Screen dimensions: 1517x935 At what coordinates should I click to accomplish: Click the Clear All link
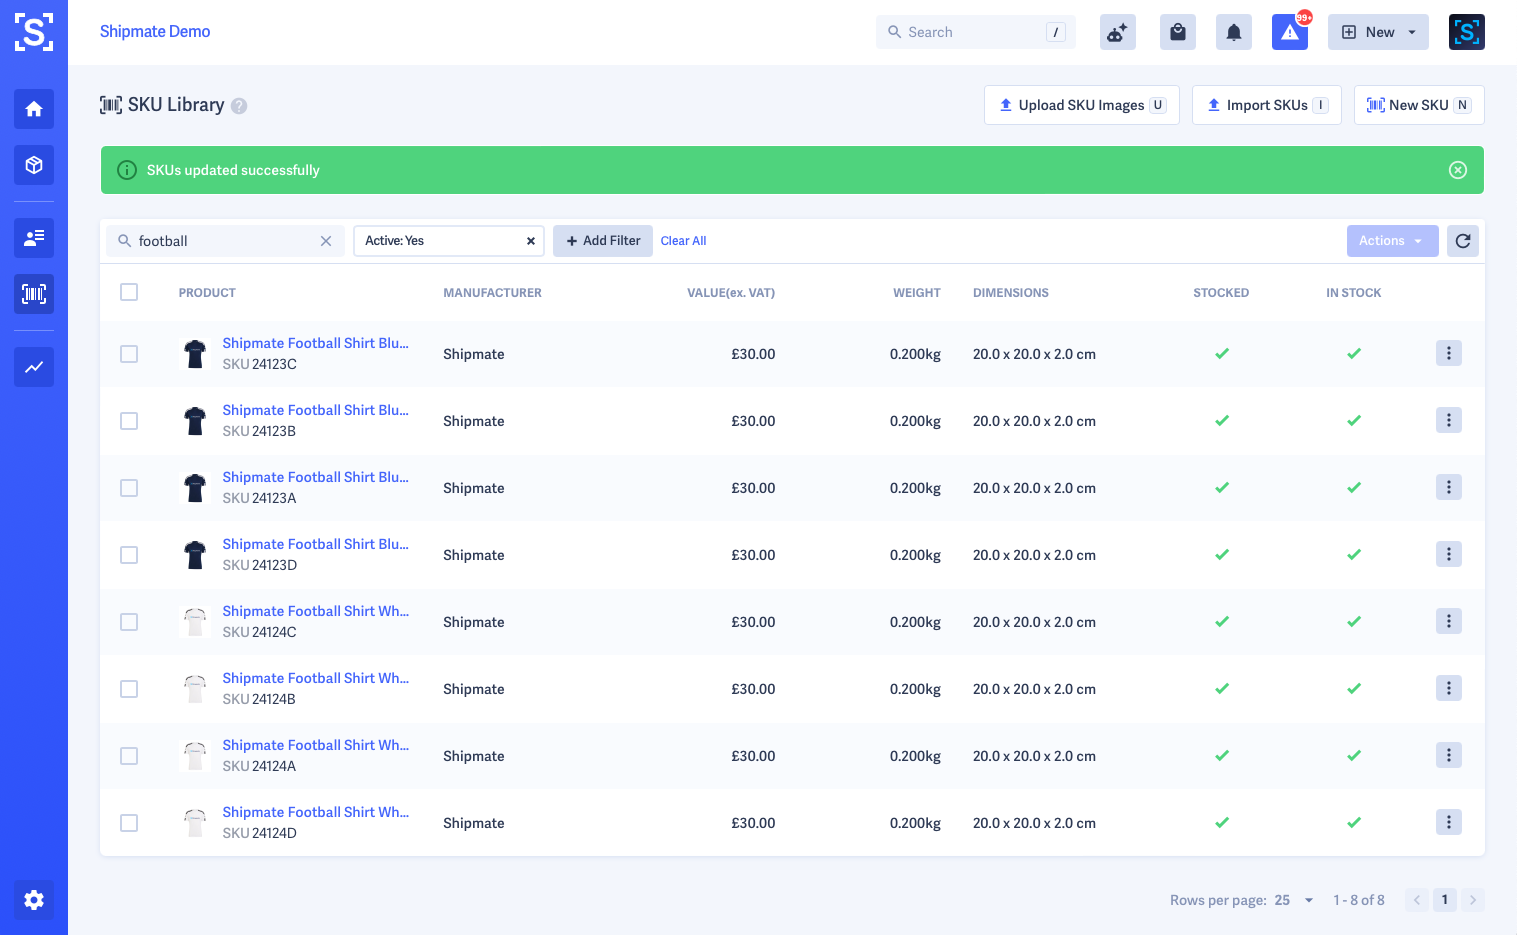683,241
